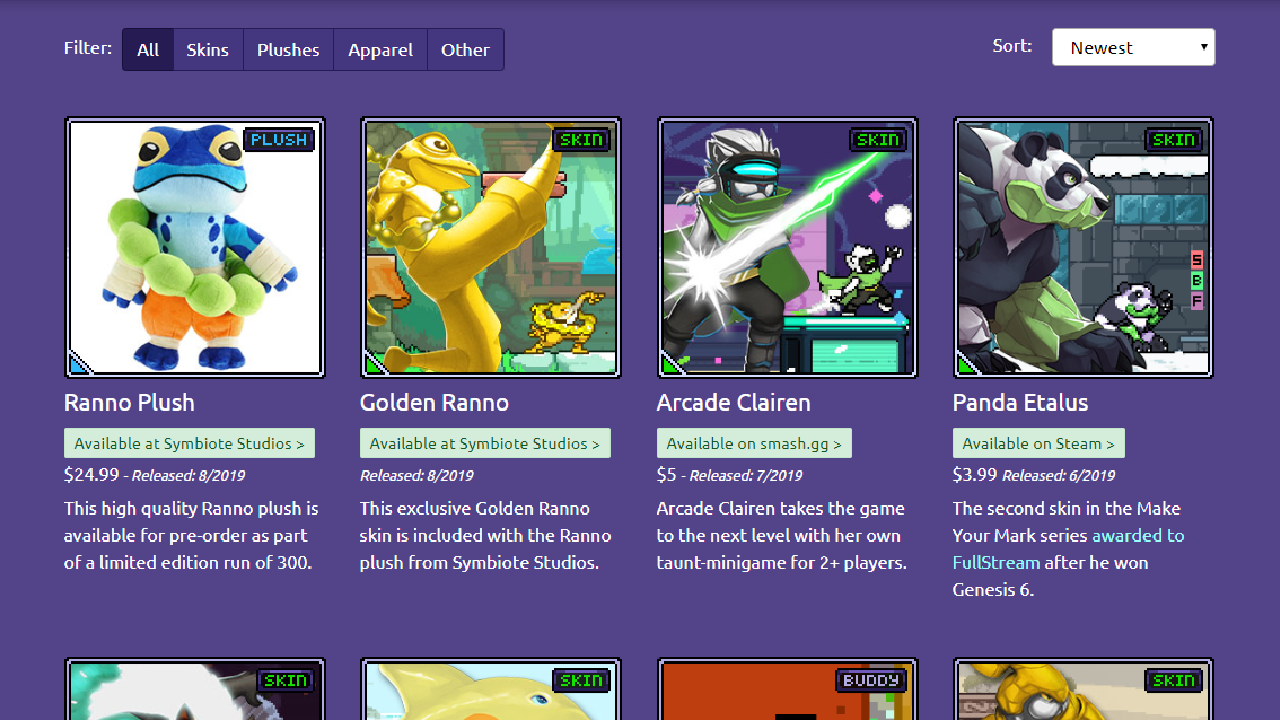Open the Newest sort dropdown
The width and height of the screenshot is (1280, 720).
point(1133,47)
